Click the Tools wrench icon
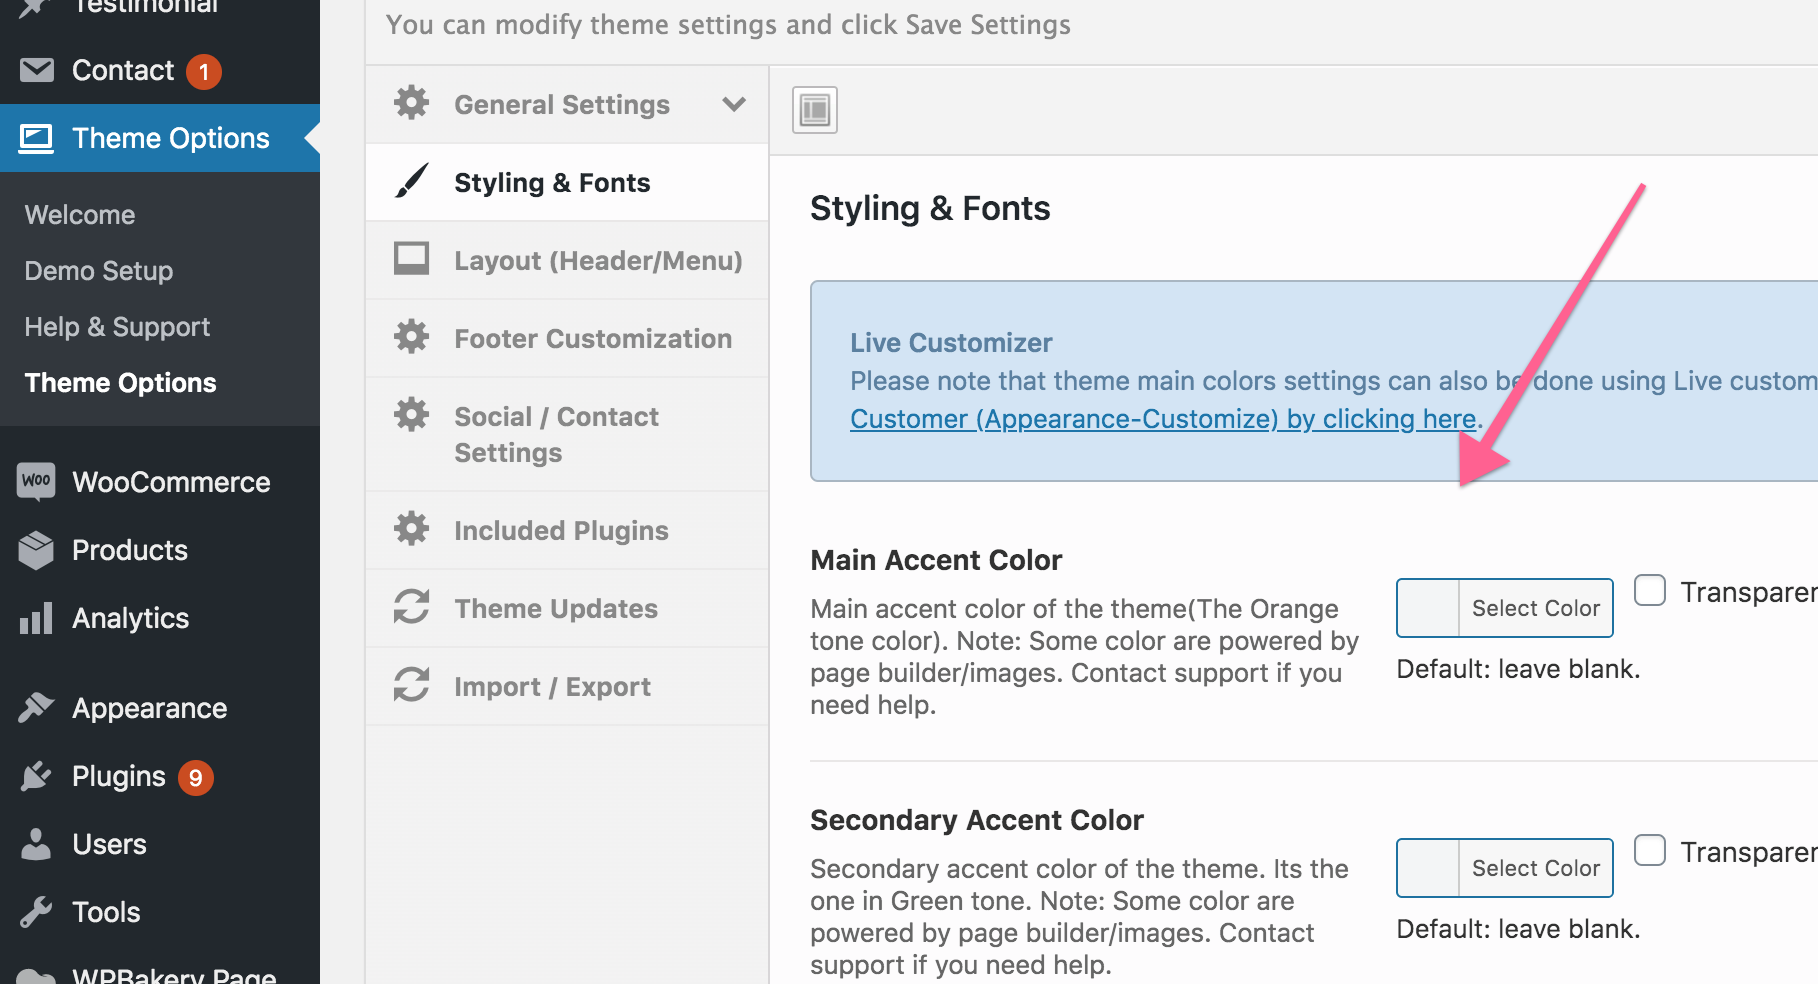This screenshot has width=1818, height=984. (x=36, y=912)
